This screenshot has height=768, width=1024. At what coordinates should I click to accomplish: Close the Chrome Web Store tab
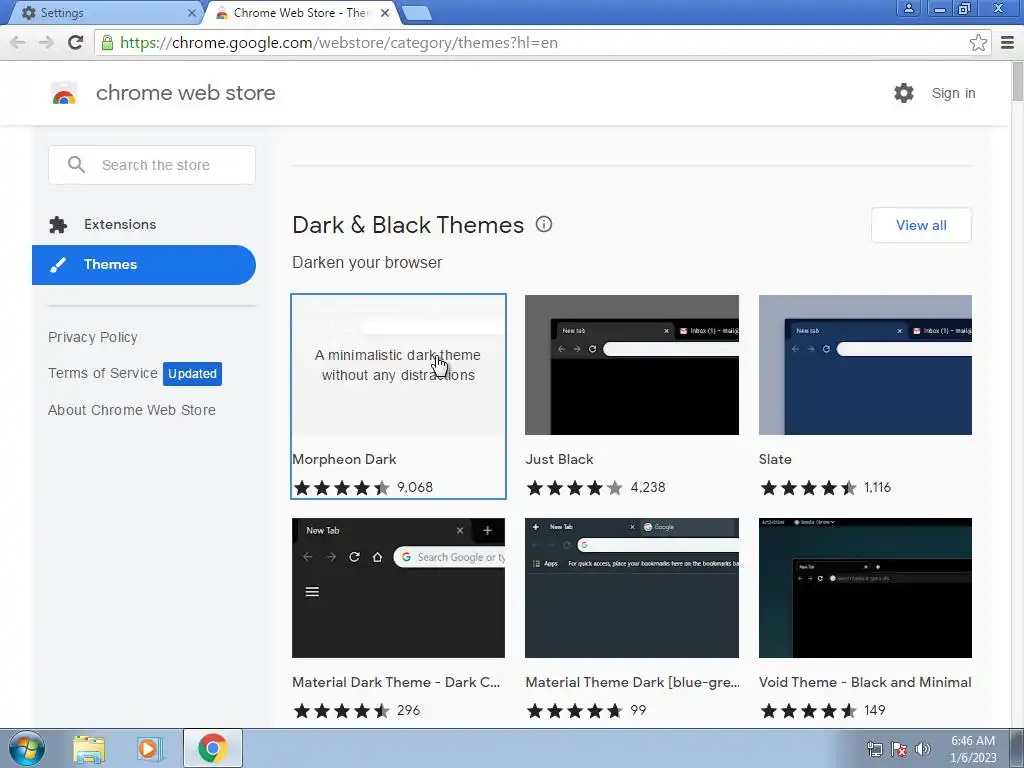point(385,12)
